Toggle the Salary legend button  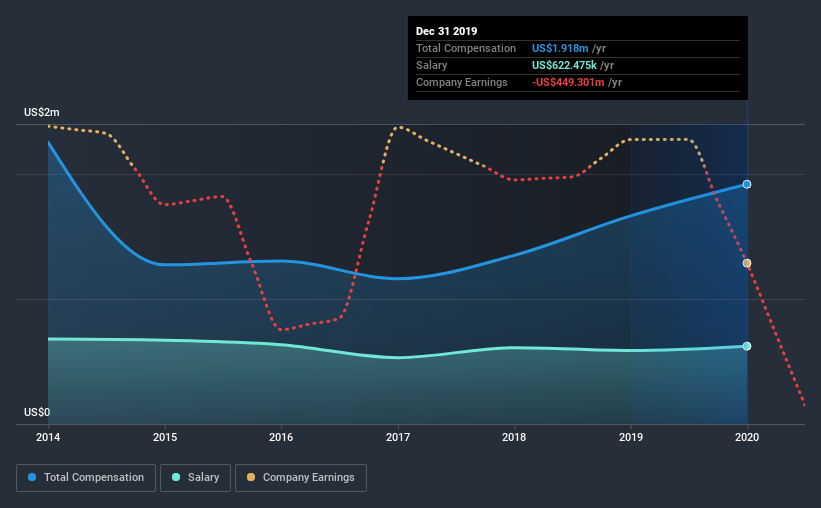click(195, 478)
